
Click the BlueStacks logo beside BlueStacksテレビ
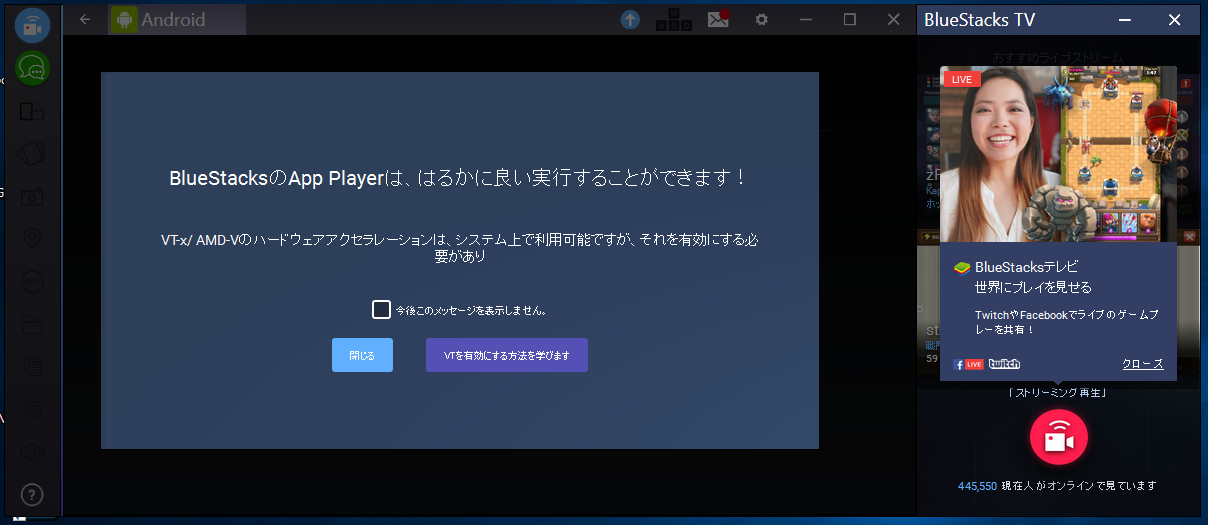pyautogui.click(x=961, y=267)
